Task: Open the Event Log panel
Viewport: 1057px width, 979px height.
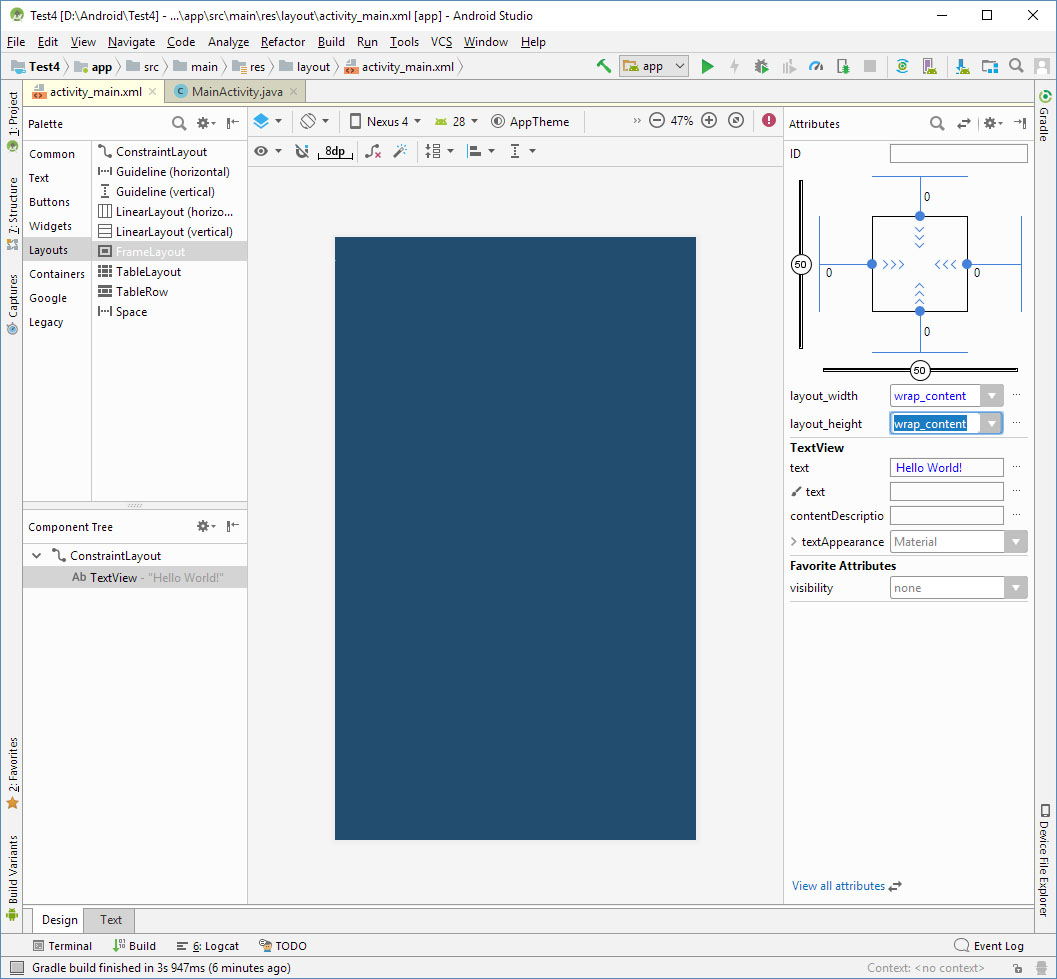Action: pyautogui.click(x=989, y=945)
